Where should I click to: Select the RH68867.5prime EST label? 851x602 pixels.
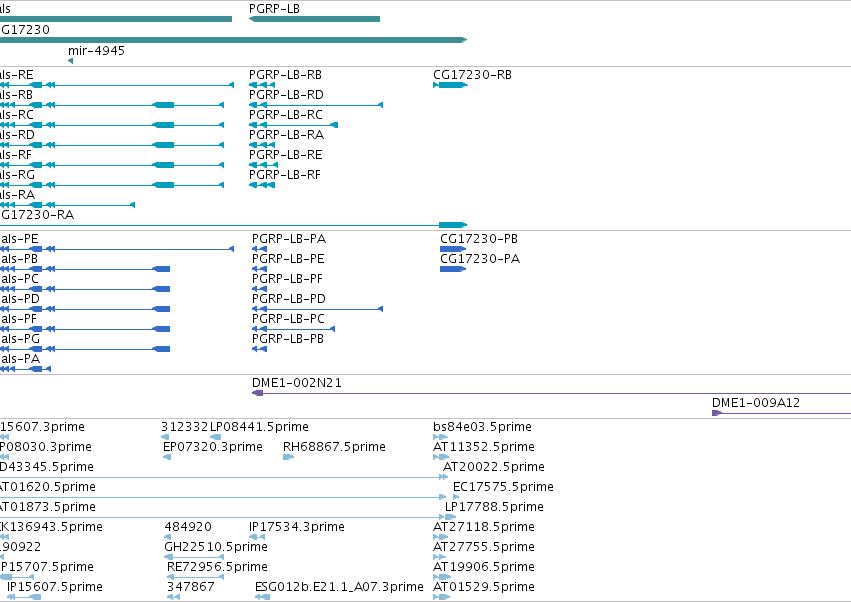[x=334, y=447]
